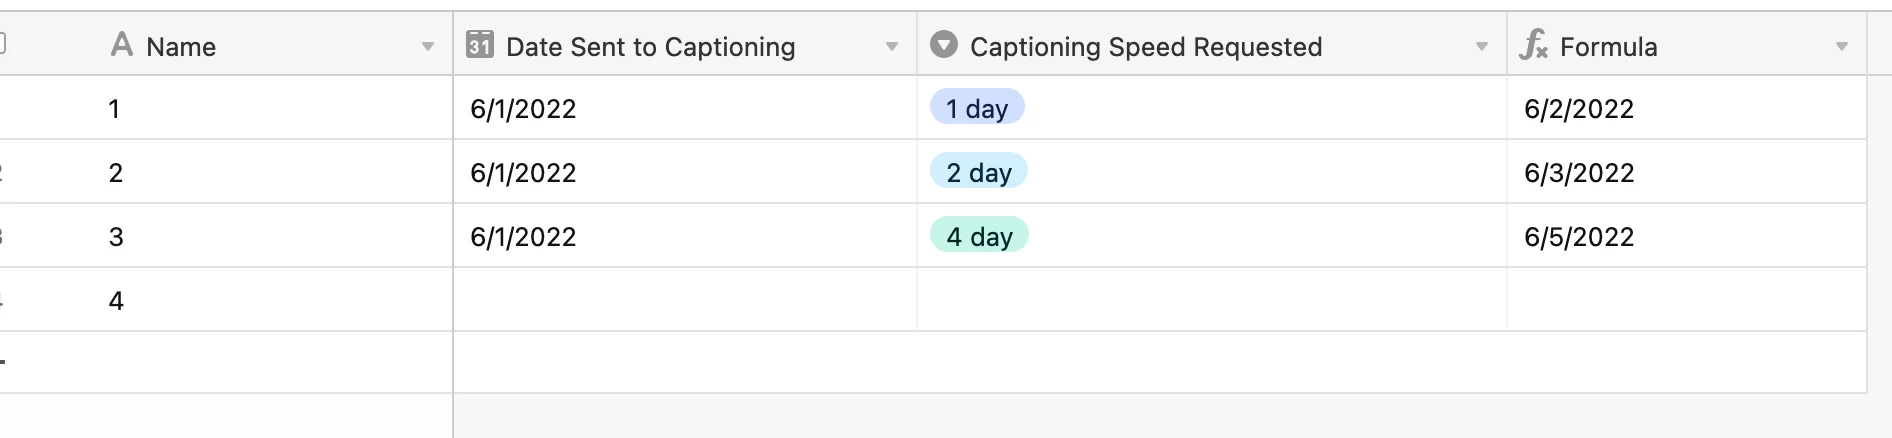Select the date cell in row 1
Image resolution: width=1892 pixels, height=438 pixels.
click(685, 108)
